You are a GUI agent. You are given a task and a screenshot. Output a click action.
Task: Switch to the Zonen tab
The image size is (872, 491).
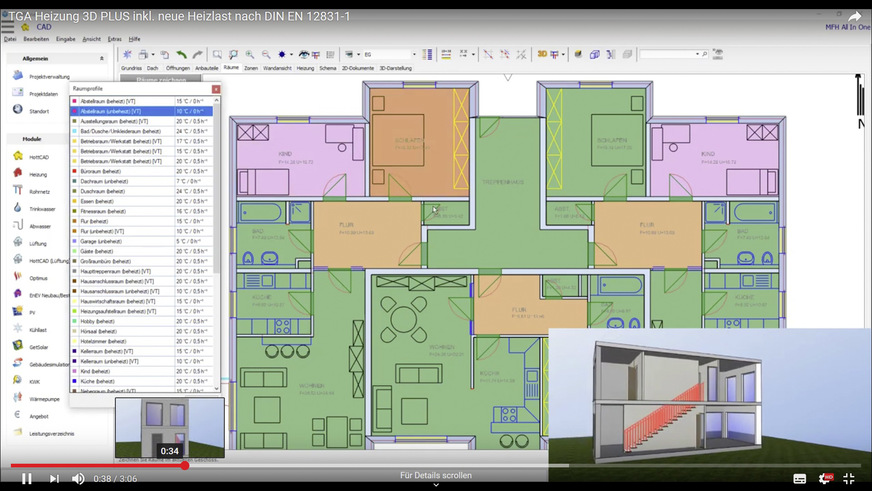coord(251,68)
